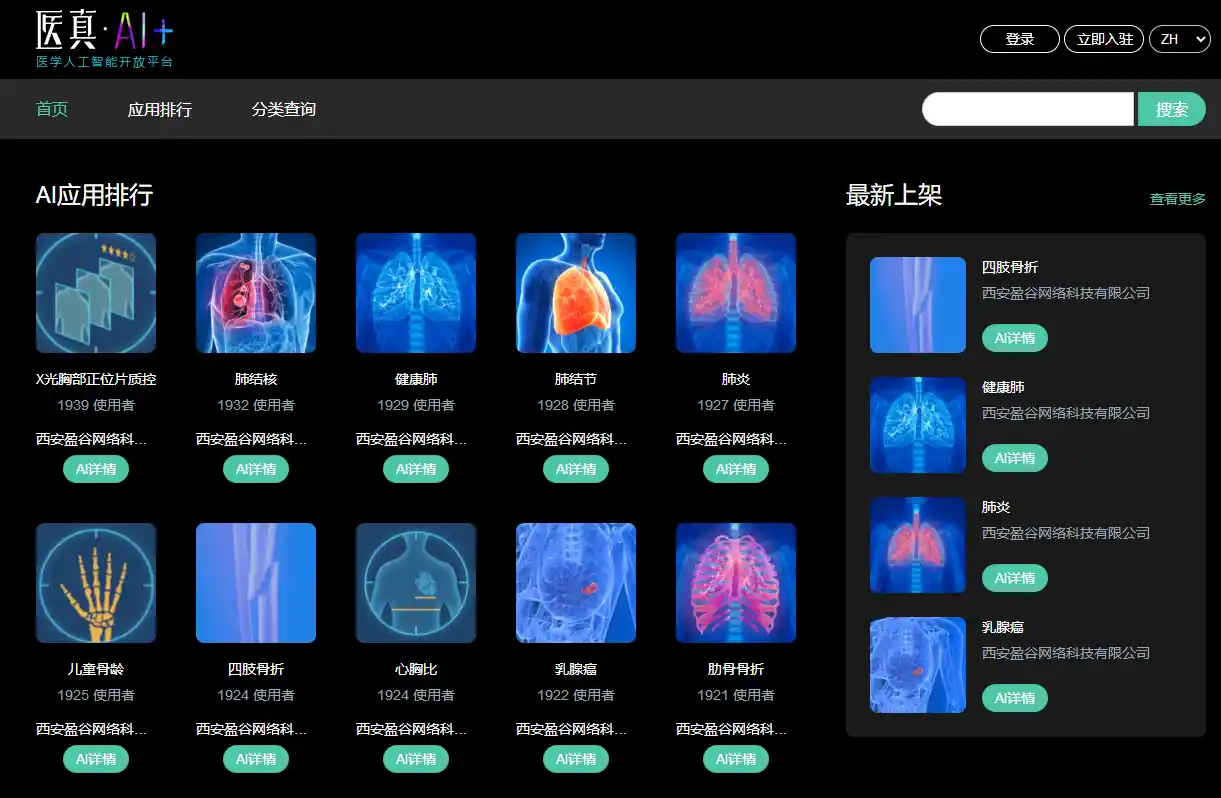Image resolution: width=1221 pixels, height=798 pixels.
Task: Click the 登录 login button
Action: 1019,39
